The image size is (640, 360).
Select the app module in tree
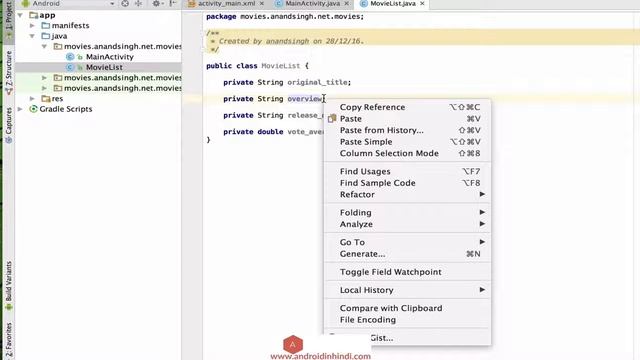point(47,15)
